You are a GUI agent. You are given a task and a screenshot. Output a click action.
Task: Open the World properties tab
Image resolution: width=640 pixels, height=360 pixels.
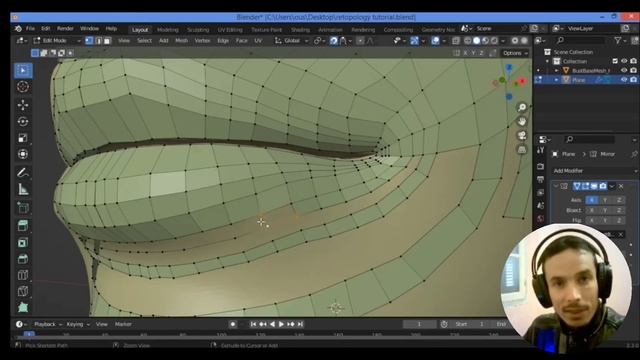coord(541,218)
